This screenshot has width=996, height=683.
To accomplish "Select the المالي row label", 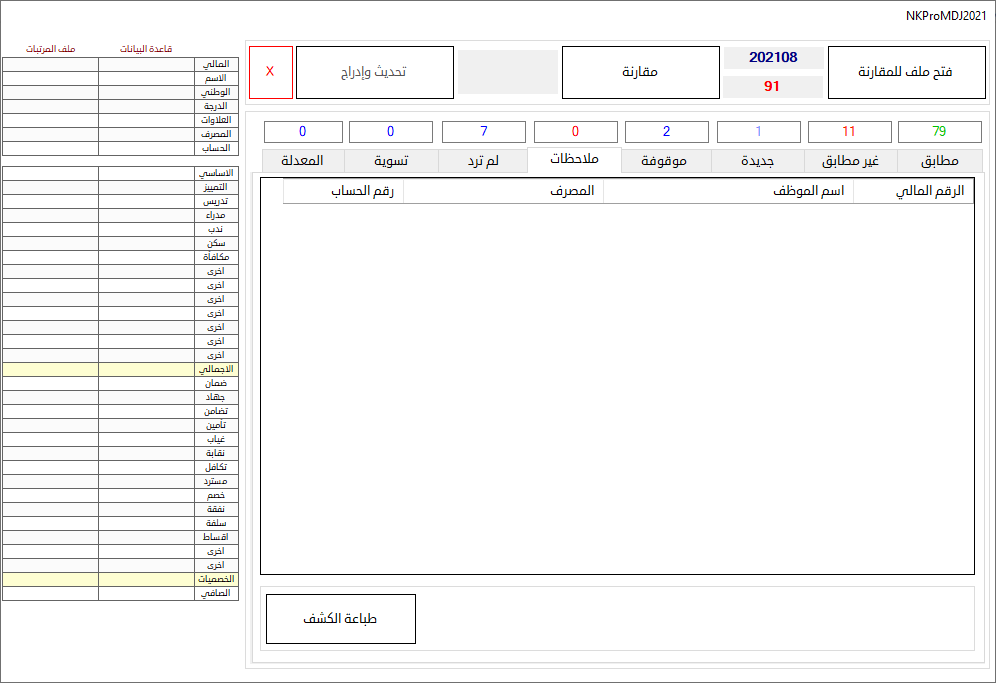I will click(217, 64).
